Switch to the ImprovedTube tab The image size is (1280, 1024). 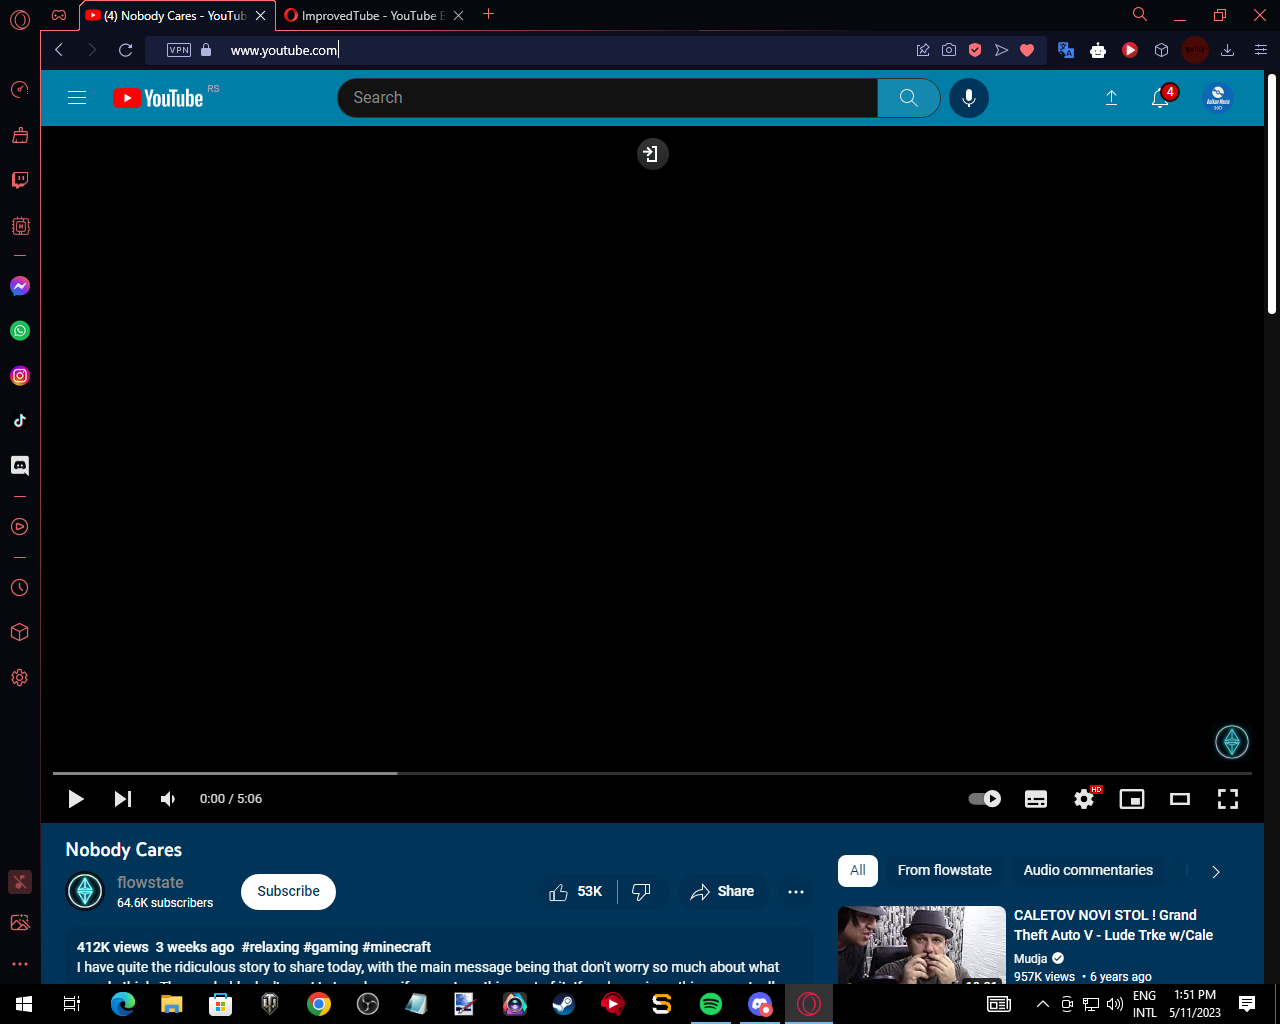pyautogui.click(x=365, y=15)
